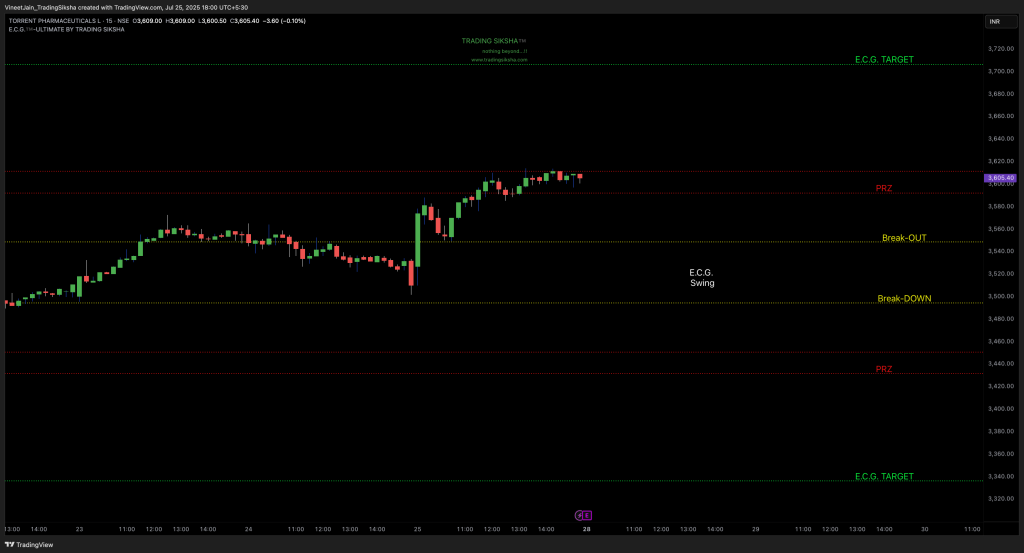Click the purple current price tag 3,605.40
The image size is (1024, 553).
[x=1001, y=178]
